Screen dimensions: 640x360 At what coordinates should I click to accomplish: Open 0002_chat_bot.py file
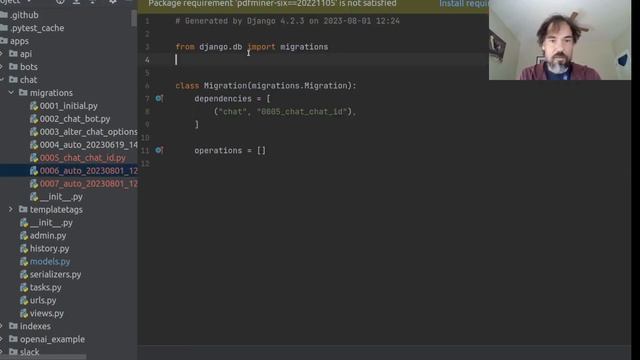tap(75, 119)
